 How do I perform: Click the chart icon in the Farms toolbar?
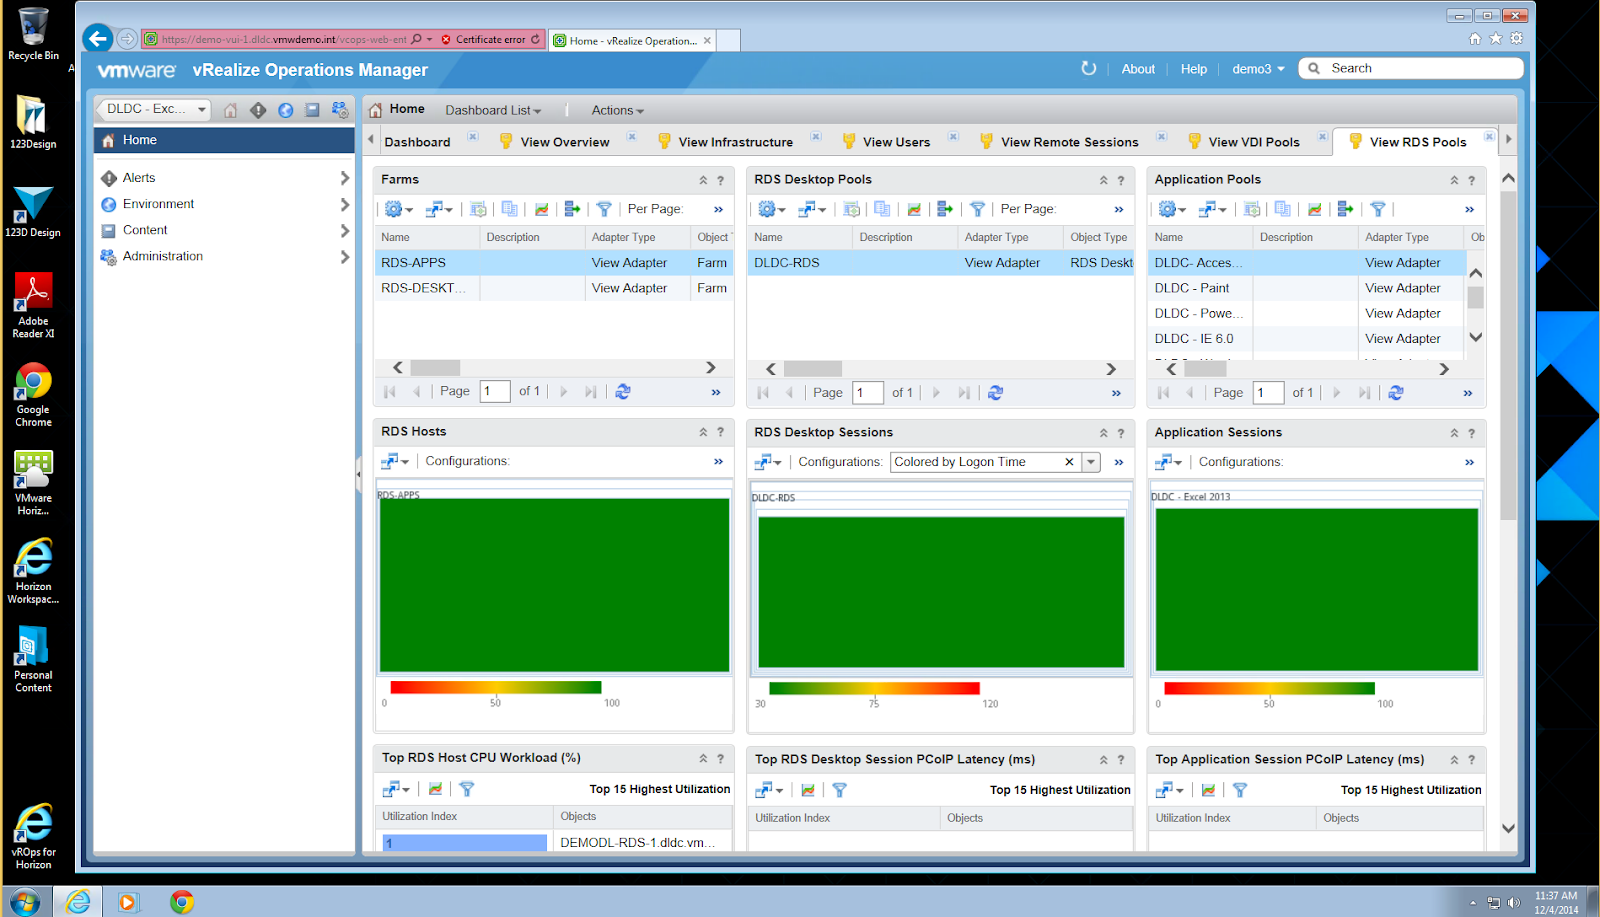click(x=541, y=209)
